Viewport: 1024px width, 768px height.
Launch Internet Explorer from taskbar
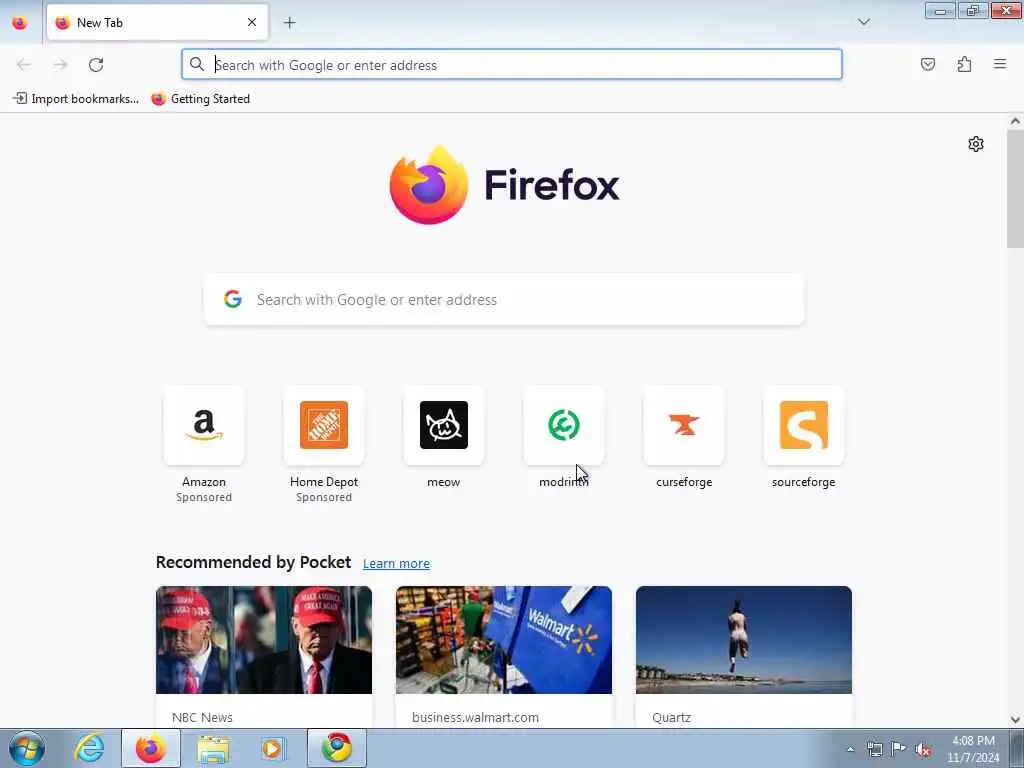click(89, 748)
